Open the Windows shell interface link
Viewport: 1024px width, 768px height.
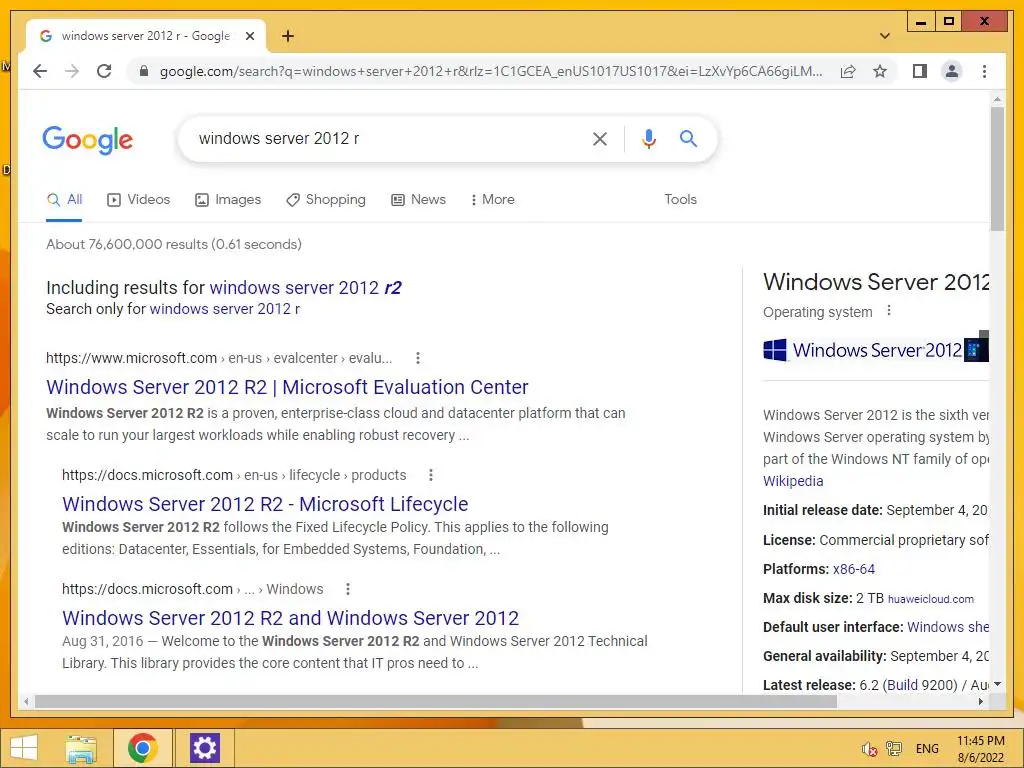pos(948,627)
